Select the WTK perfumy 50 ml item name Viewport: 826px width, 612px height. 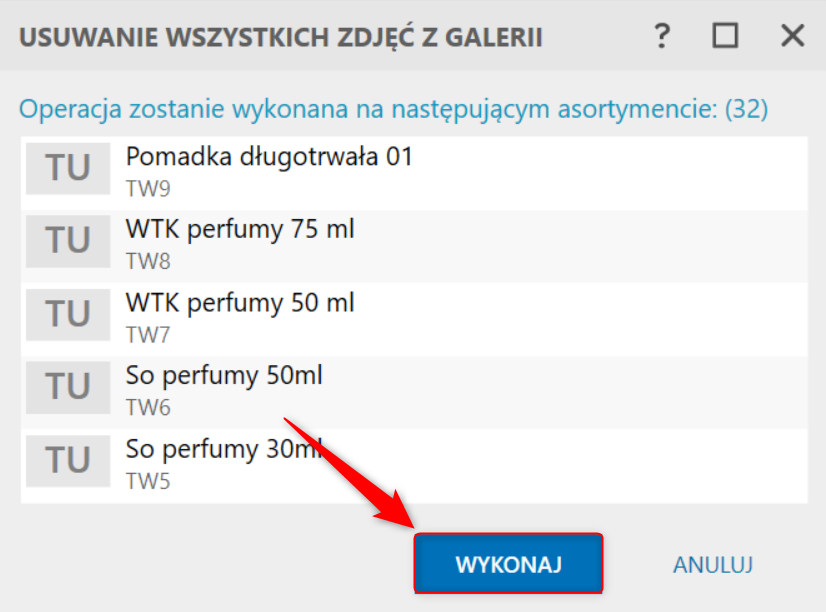coord(240,303)
